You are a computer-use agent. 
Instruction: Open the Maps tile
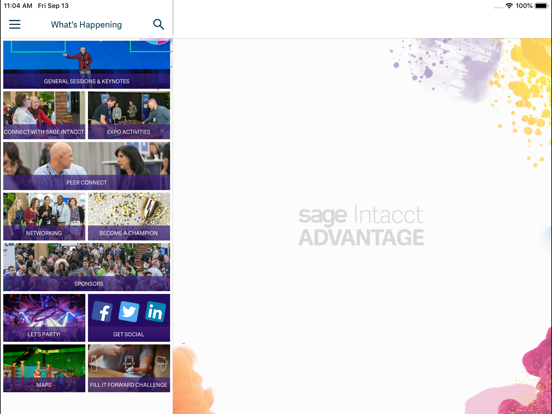coord(44,368)
